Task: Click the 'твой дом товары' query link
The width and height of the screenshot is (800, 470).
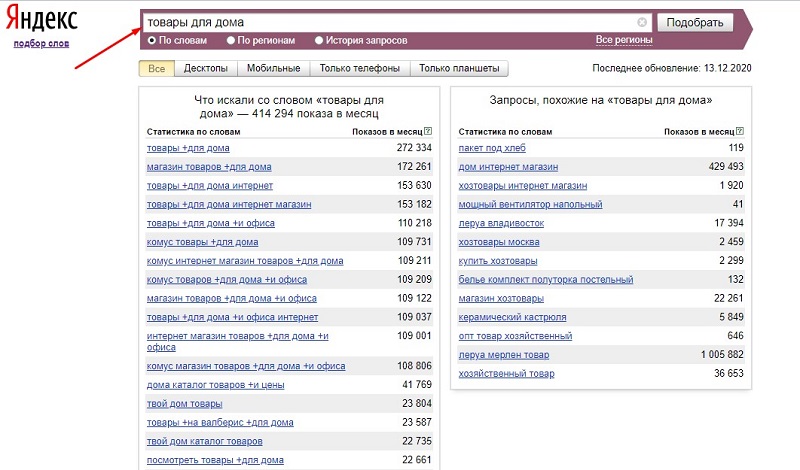Action: coord(185,404)
